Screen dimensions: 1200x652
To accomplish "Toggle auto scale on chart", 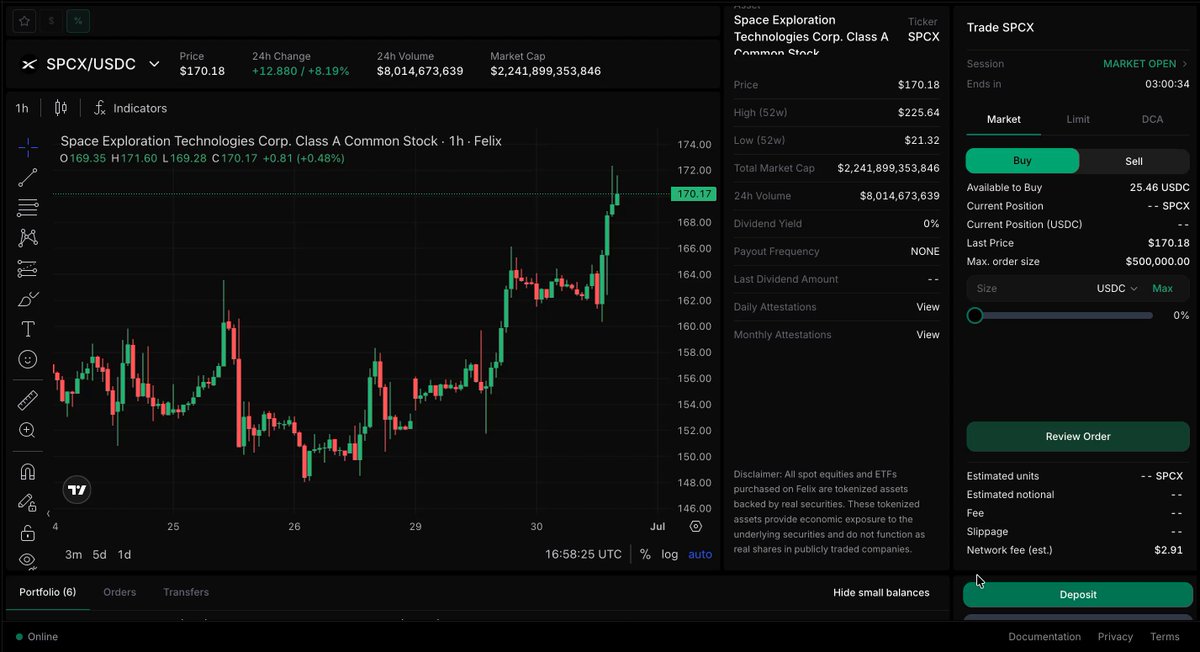I will [700, 554].
